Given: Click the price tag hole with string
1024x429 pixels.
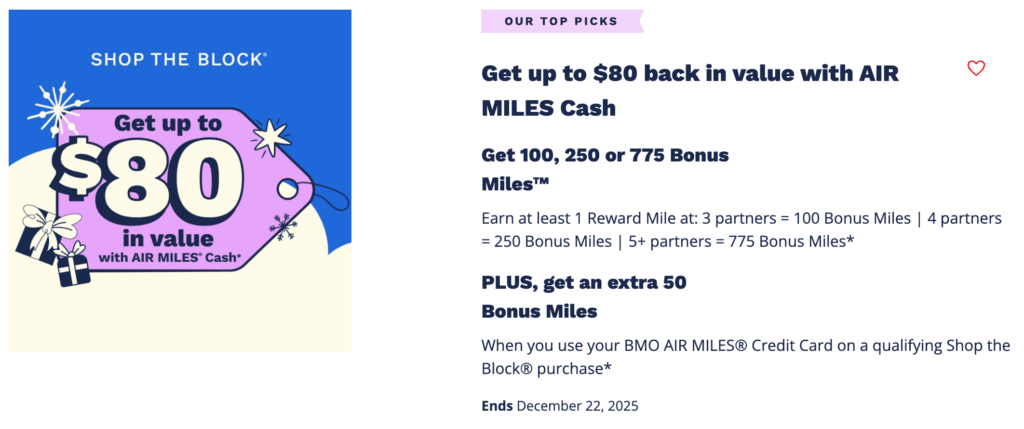Looking at the screenshot, I should pos(288,187).
